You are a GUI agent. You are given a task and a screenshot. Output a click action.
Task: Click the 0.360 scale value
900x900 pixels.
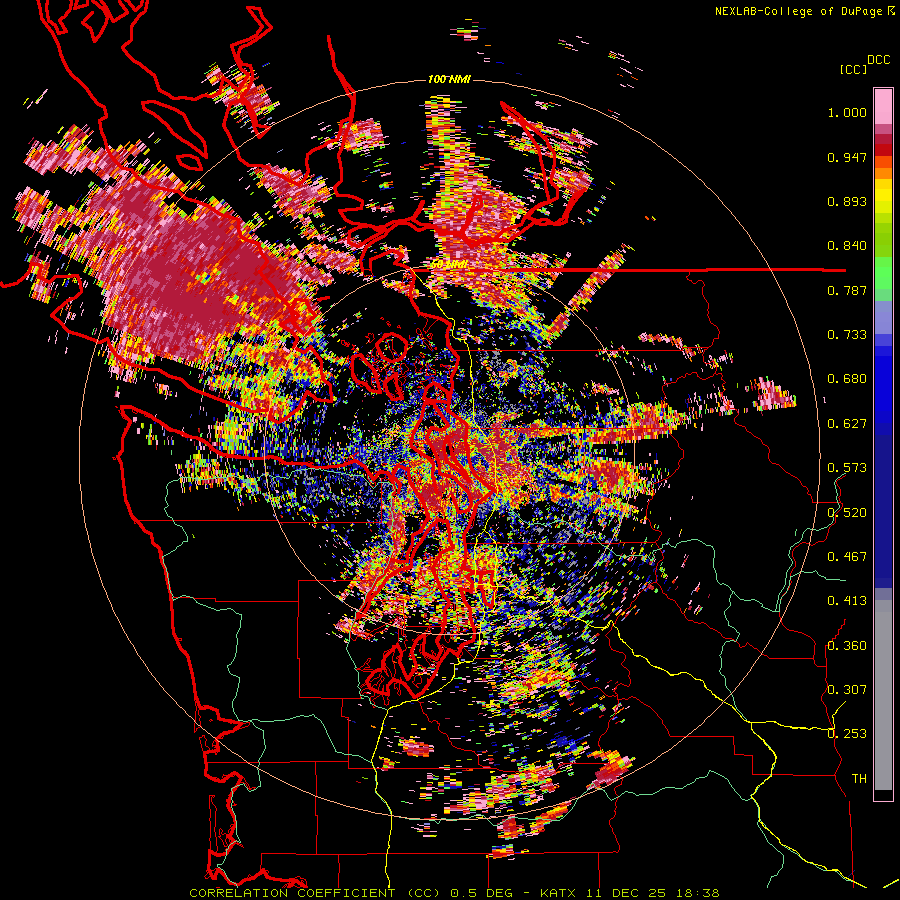coord(847,646)
